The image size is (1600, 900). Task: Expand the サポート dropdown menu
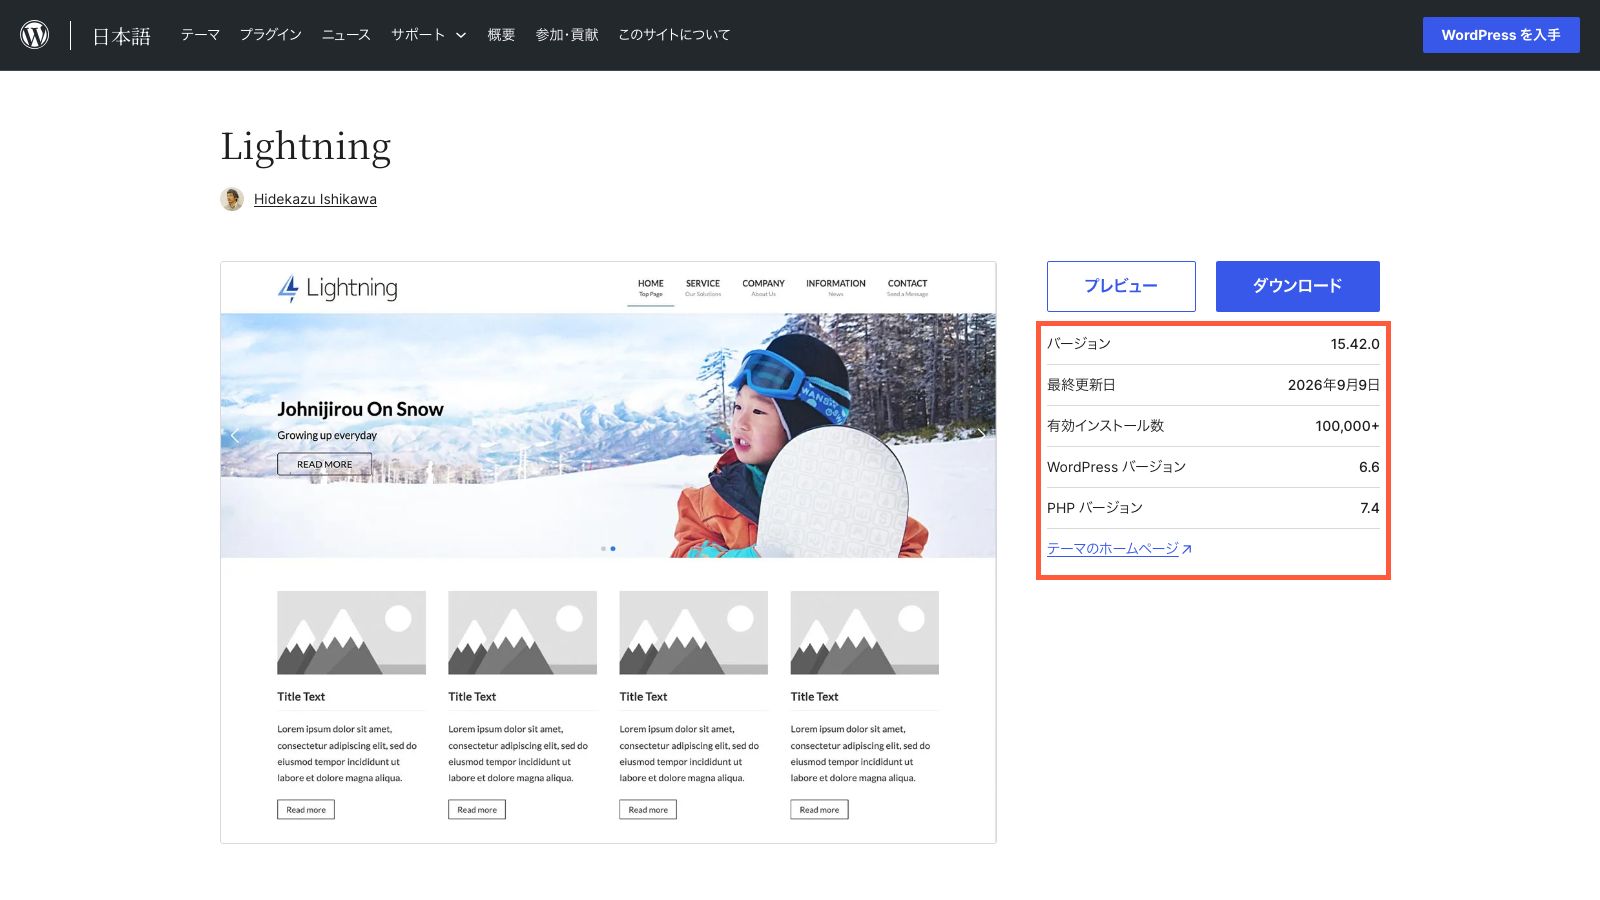point(428,35)
